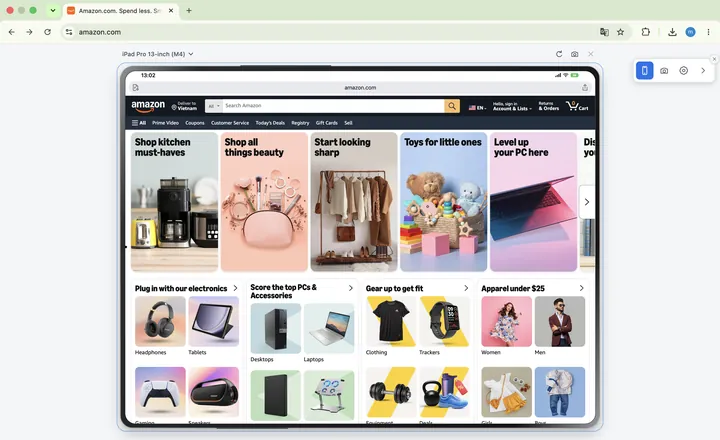Screen dimensions: 720x440
Task: Open Today's Deals
Action: [x=270, y=123]
